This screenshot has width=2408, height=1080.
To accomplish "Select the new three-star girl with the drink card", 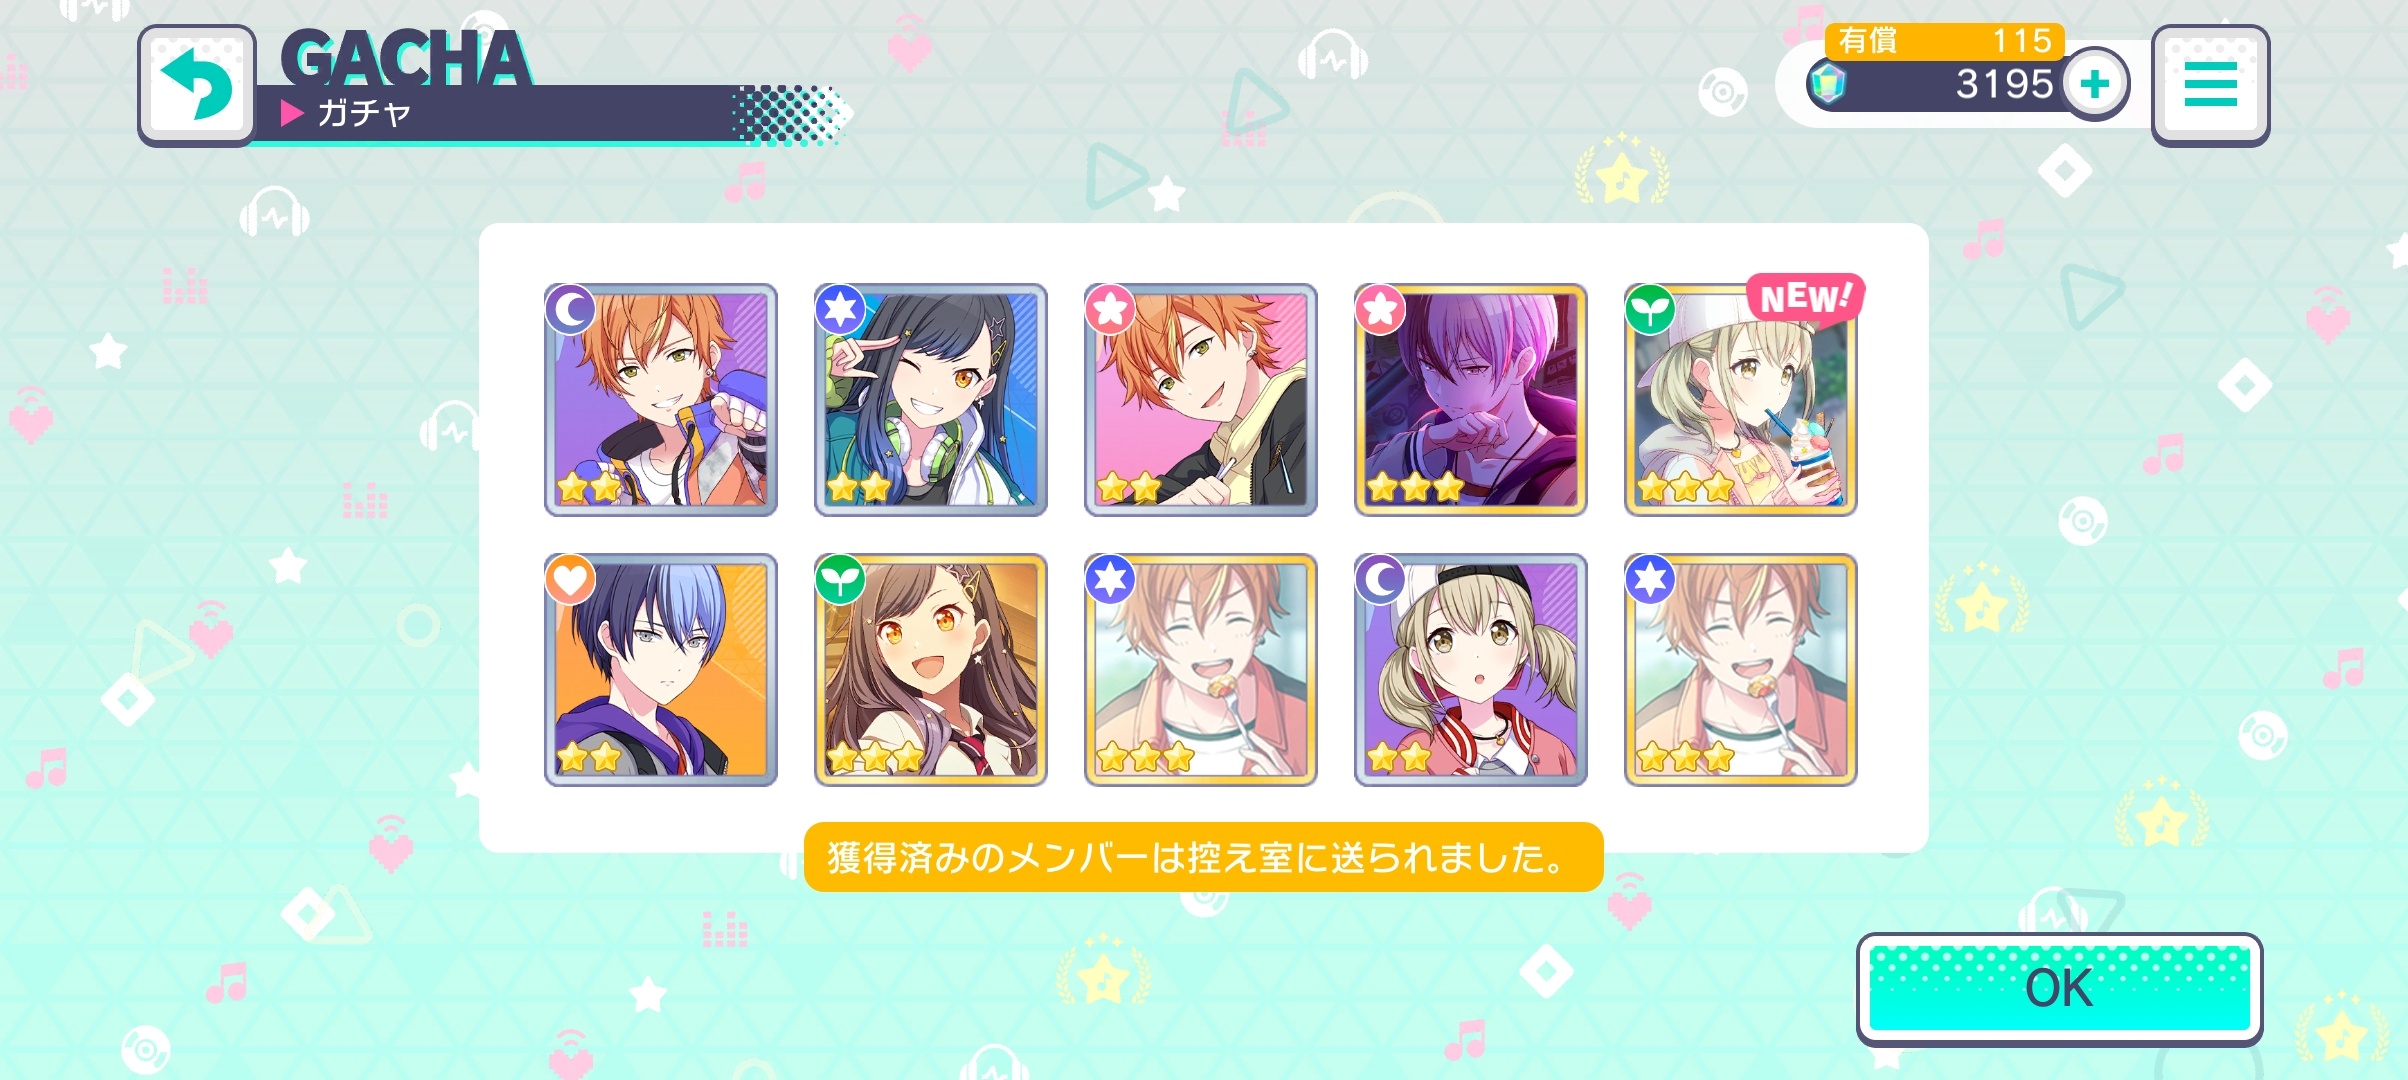I will (x=1740, y=400).
